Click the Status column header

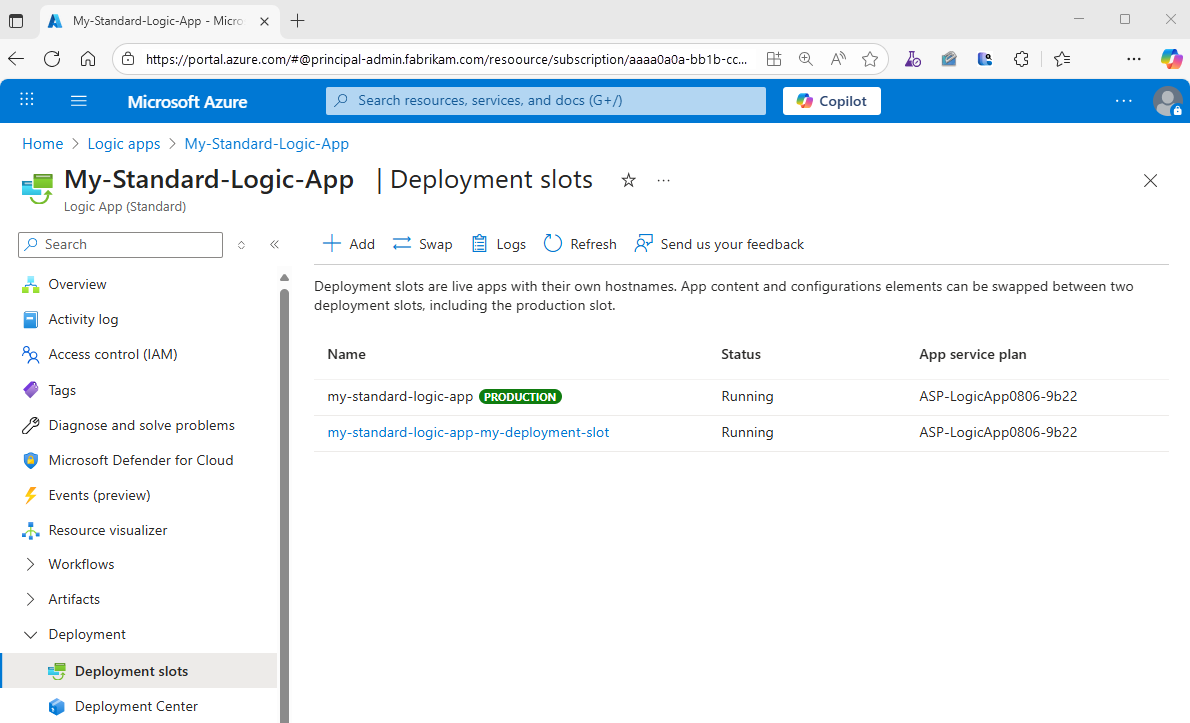(x=741, y=354)
